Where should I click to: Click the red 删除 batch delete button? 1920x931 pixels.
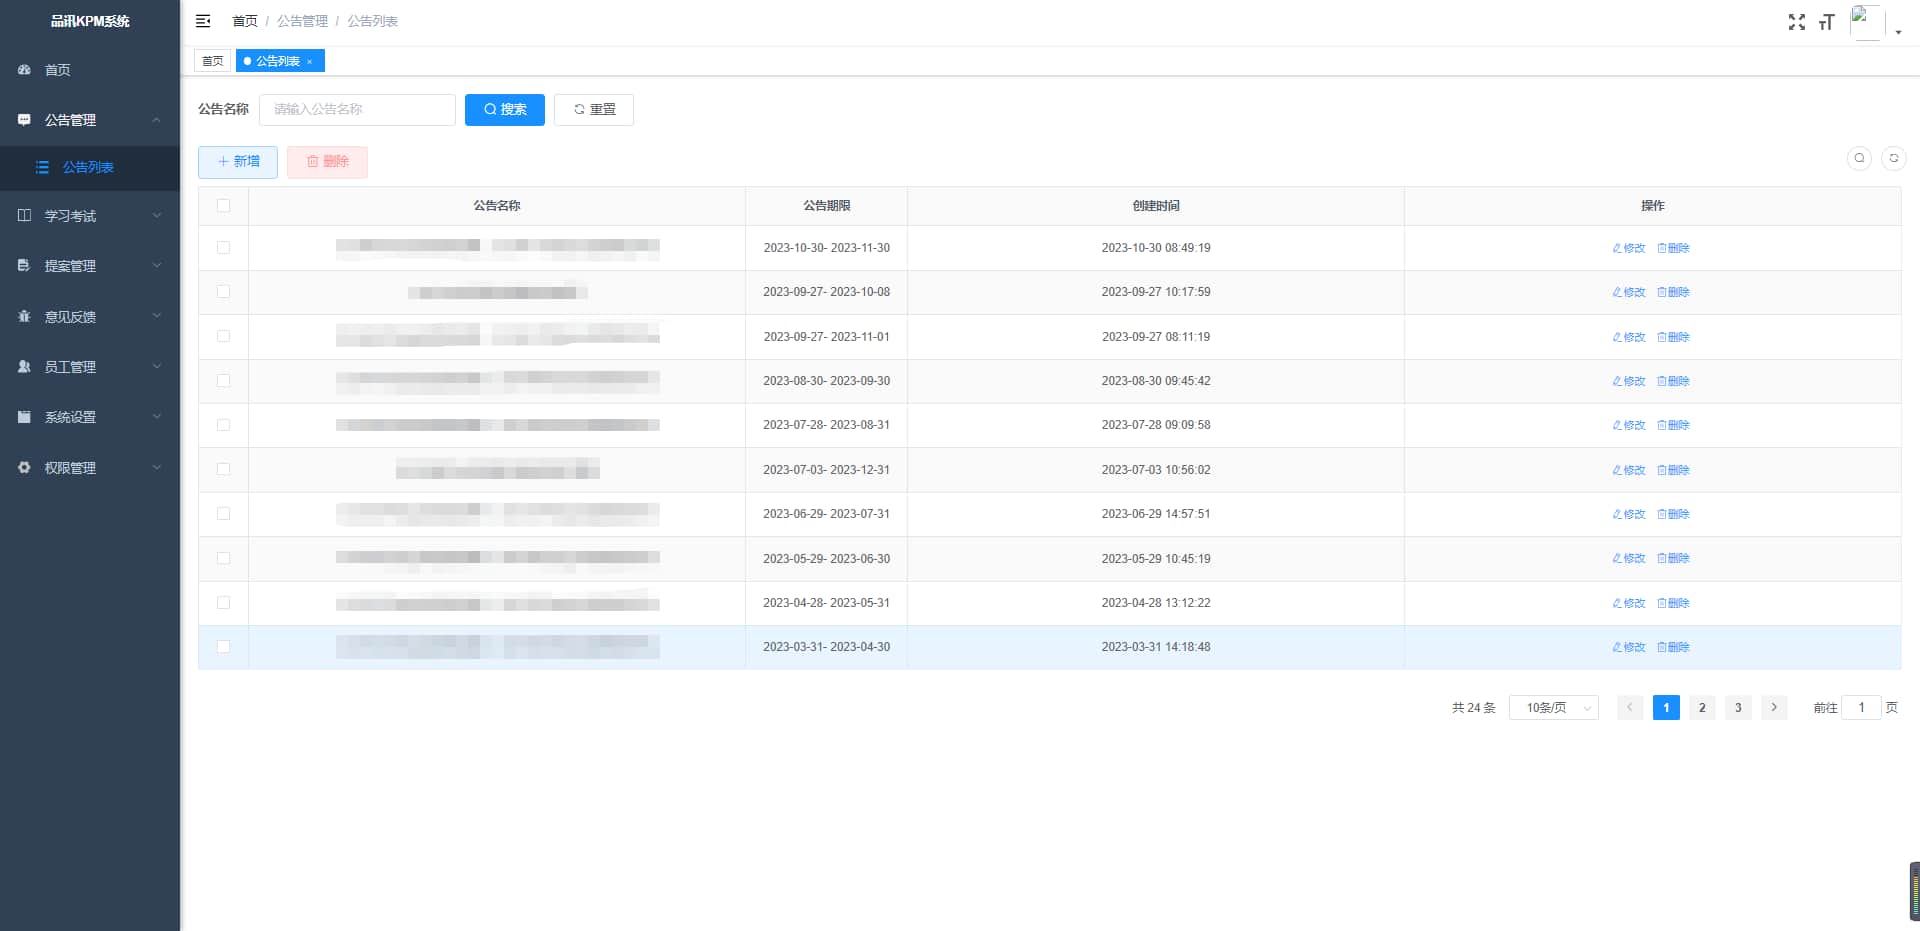click(327, 162)
